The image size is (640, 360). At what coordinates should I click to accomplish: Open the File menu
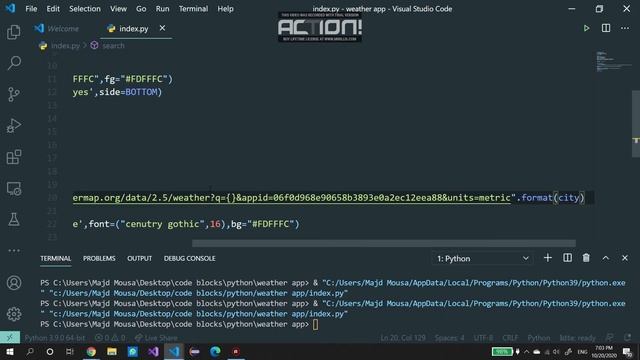click(x=31, y=9)
